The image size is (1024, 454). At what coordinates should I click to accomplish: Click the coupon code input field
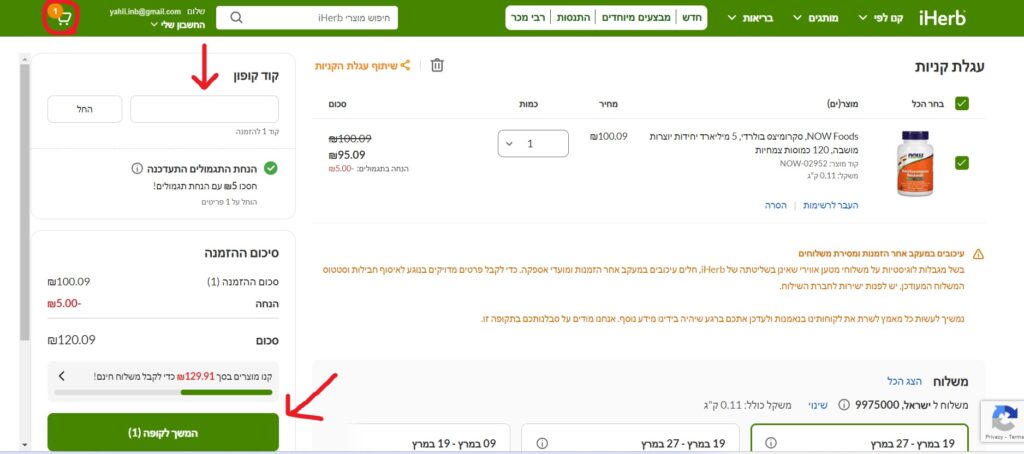point(204,108)
